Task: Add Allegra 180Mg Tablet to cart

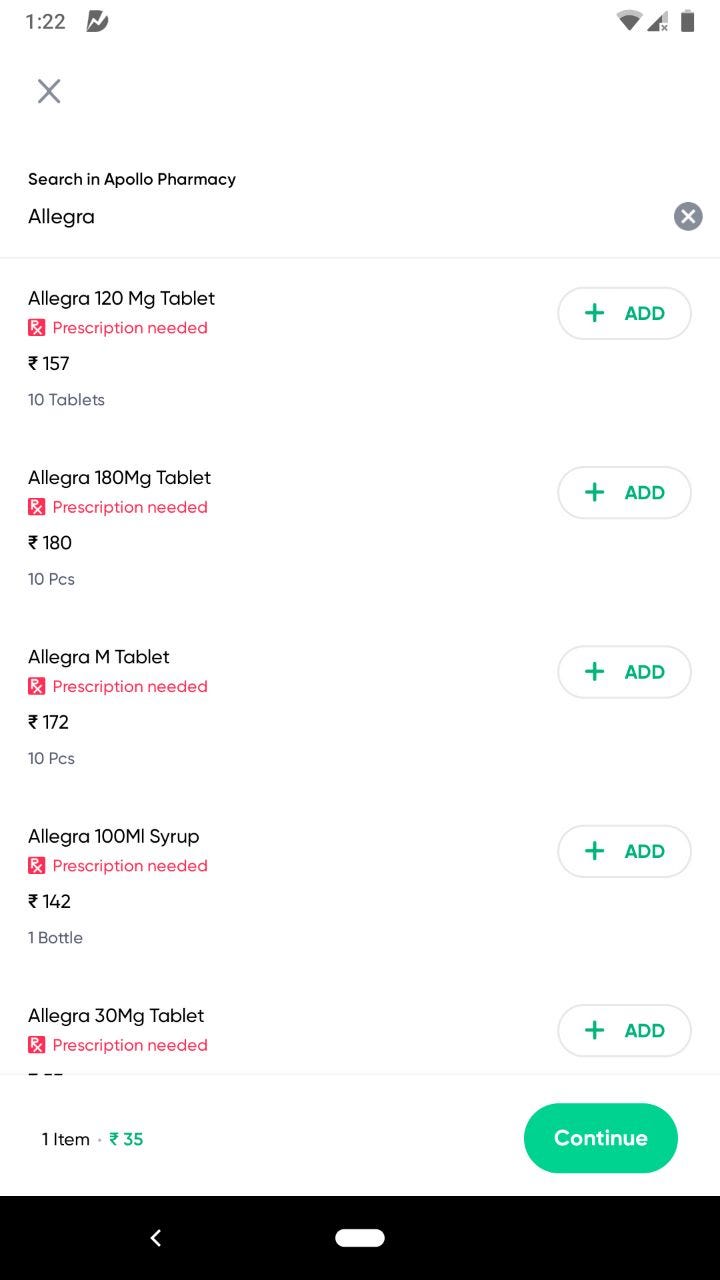Action: [624, 493]
